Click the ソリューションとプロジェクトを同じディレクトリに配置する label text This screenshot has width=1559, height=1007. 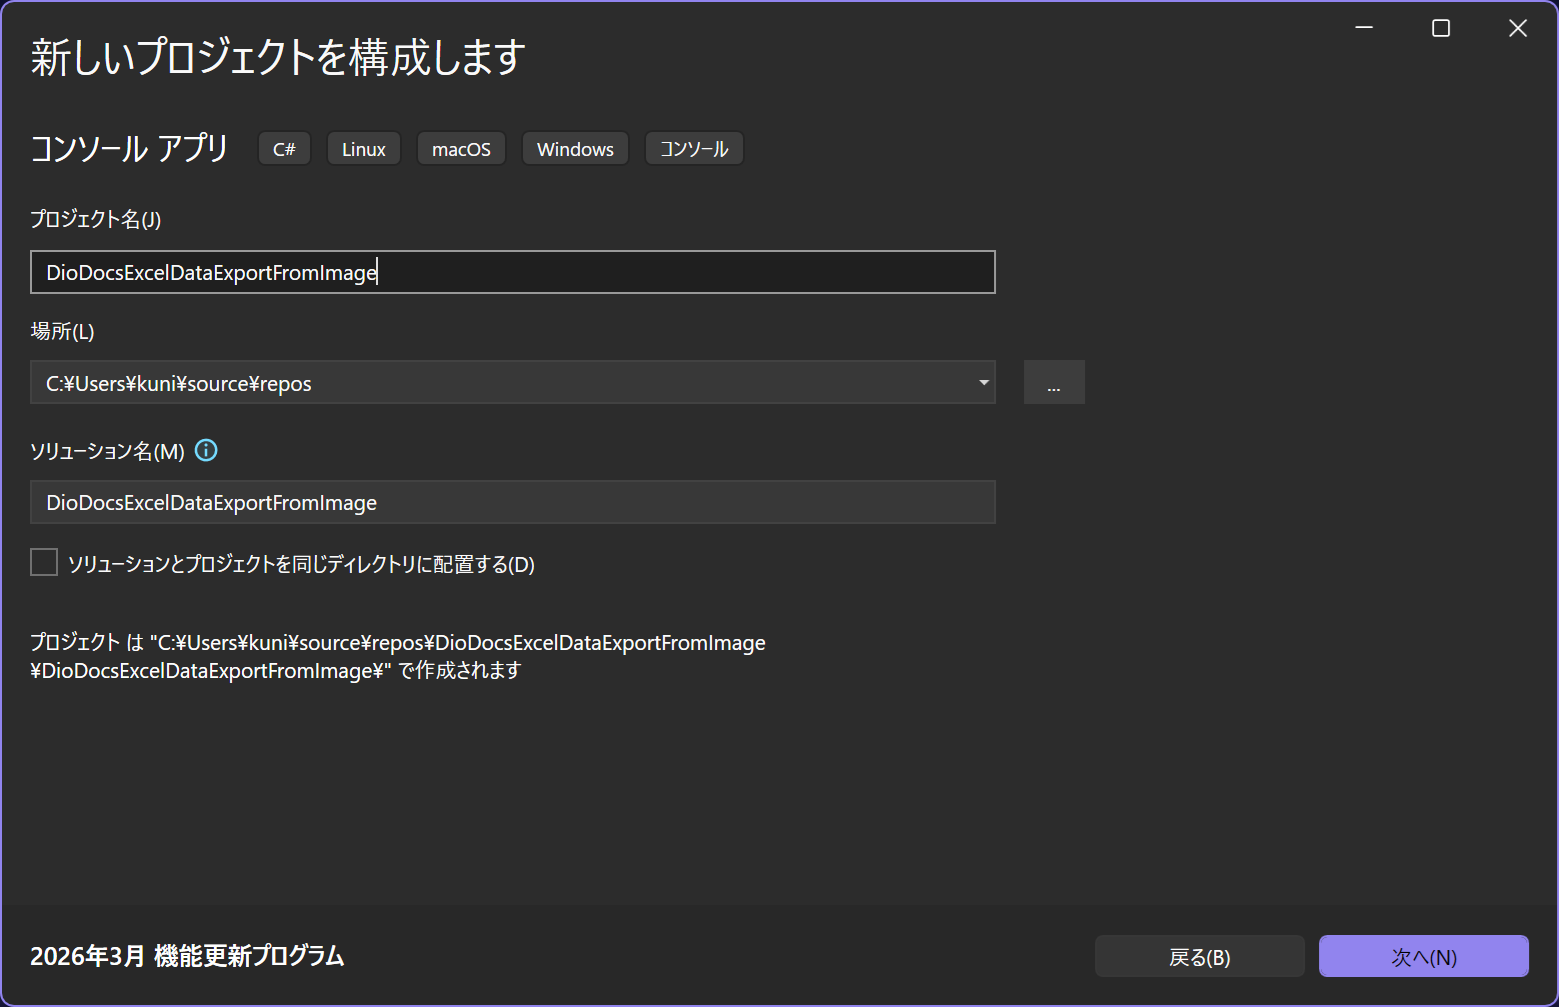coord(301,565)
